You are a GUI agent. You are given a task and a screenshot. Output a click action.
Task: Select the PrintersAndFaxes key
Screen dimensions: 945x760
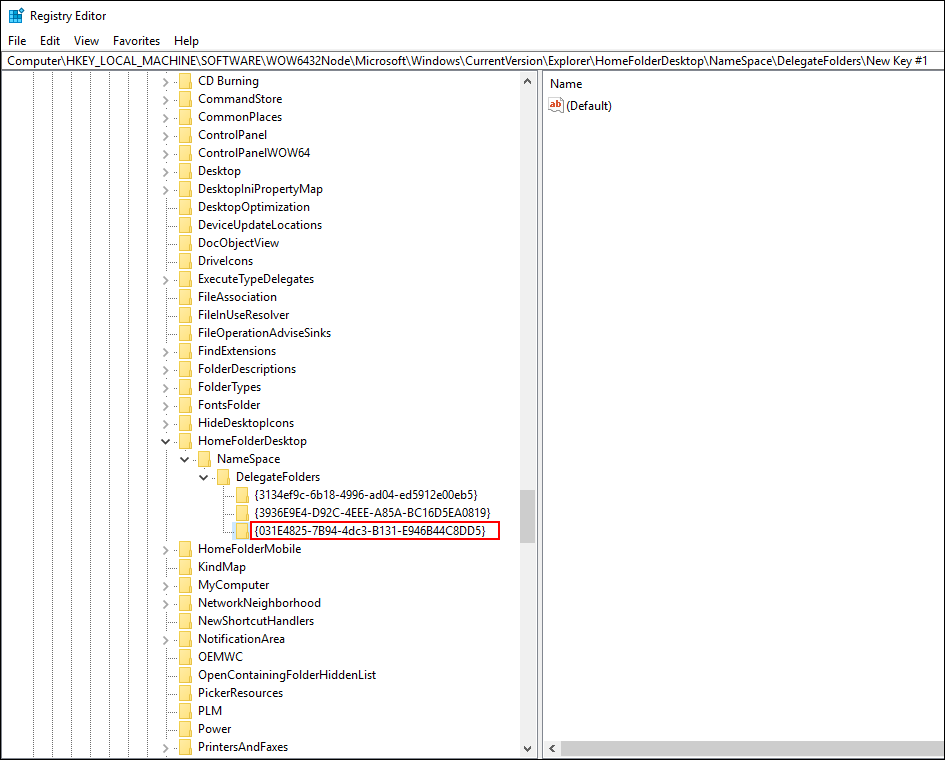coord(243,747)
